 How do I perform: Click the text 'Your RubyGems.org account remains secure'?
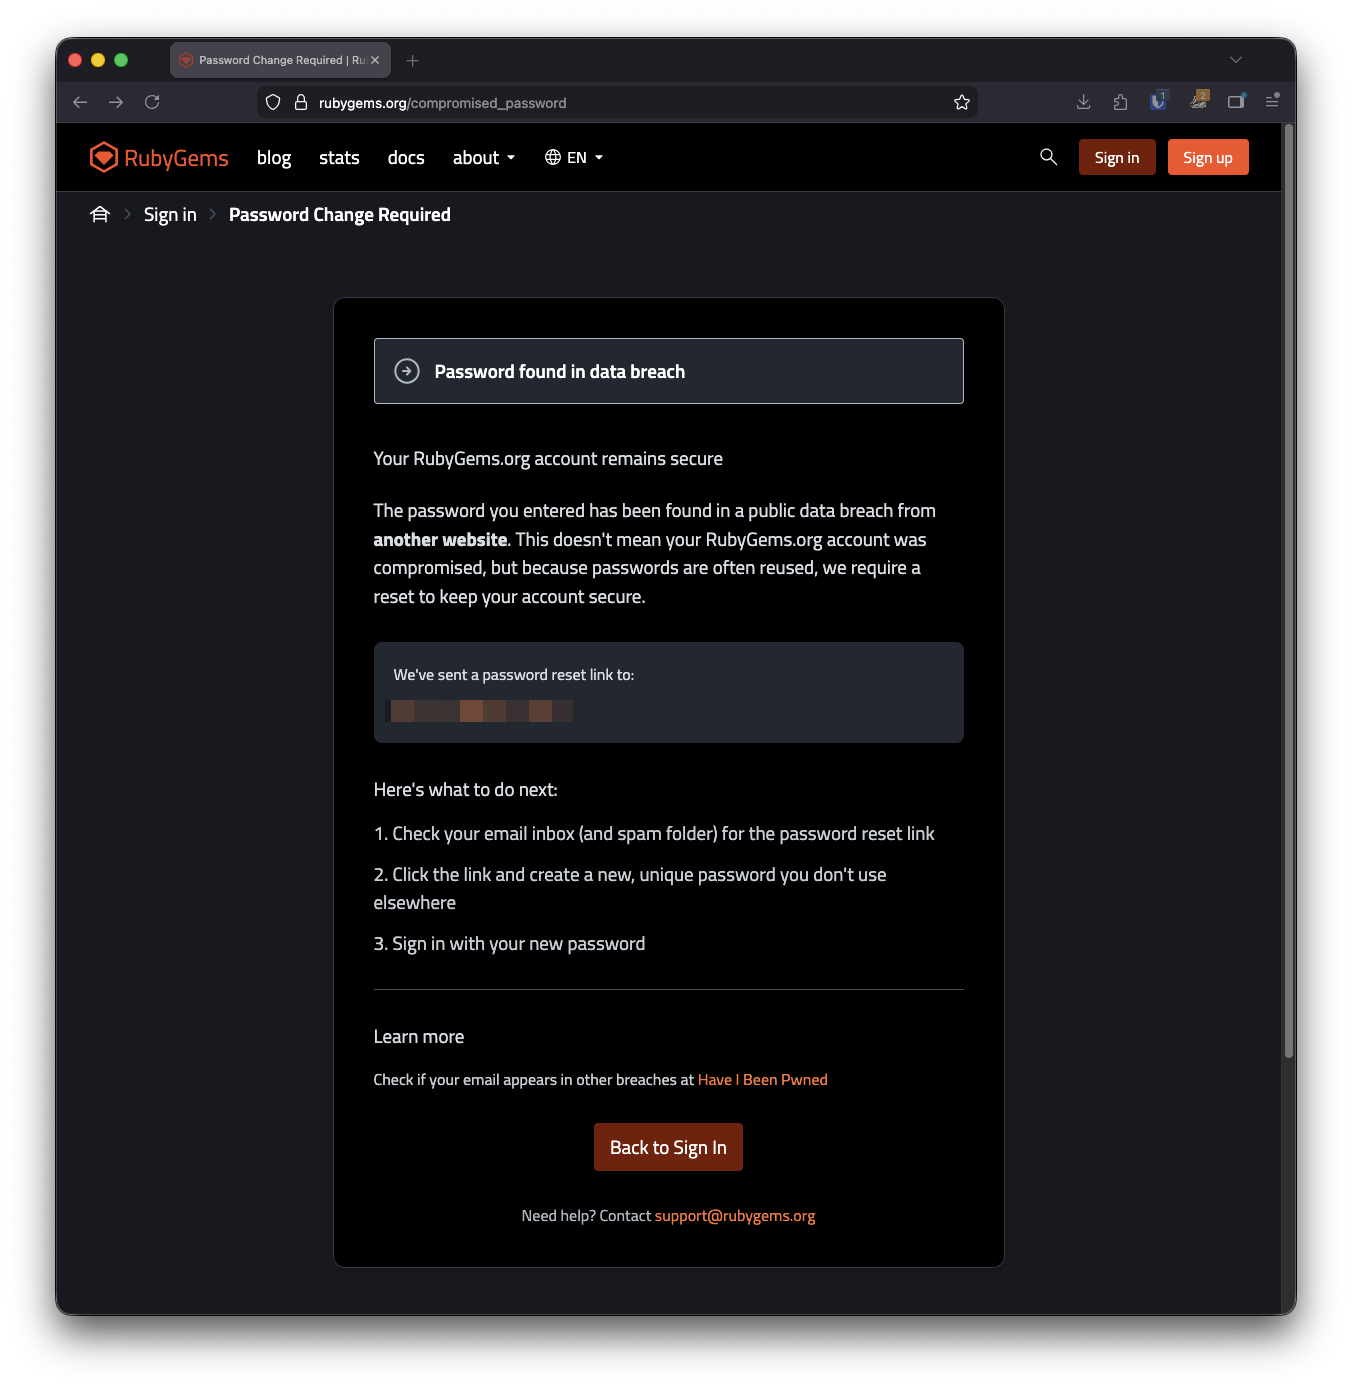click(x=548, y=459)
